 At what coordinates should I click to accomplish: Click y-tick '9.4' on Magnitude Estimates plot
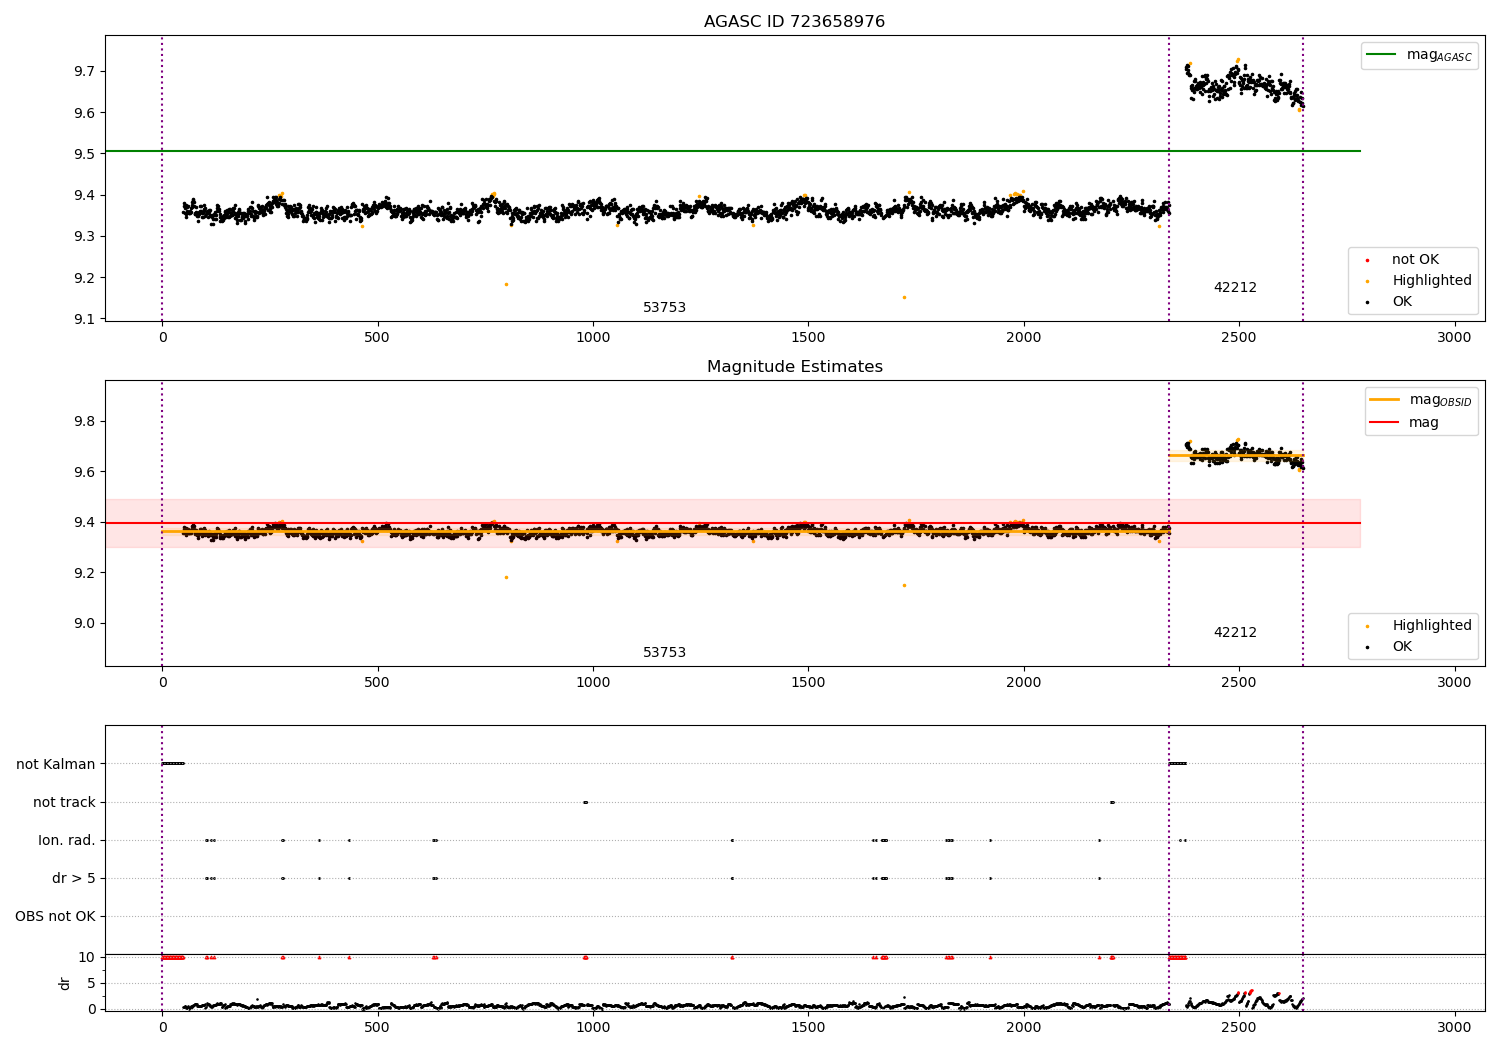click(84, 522)
